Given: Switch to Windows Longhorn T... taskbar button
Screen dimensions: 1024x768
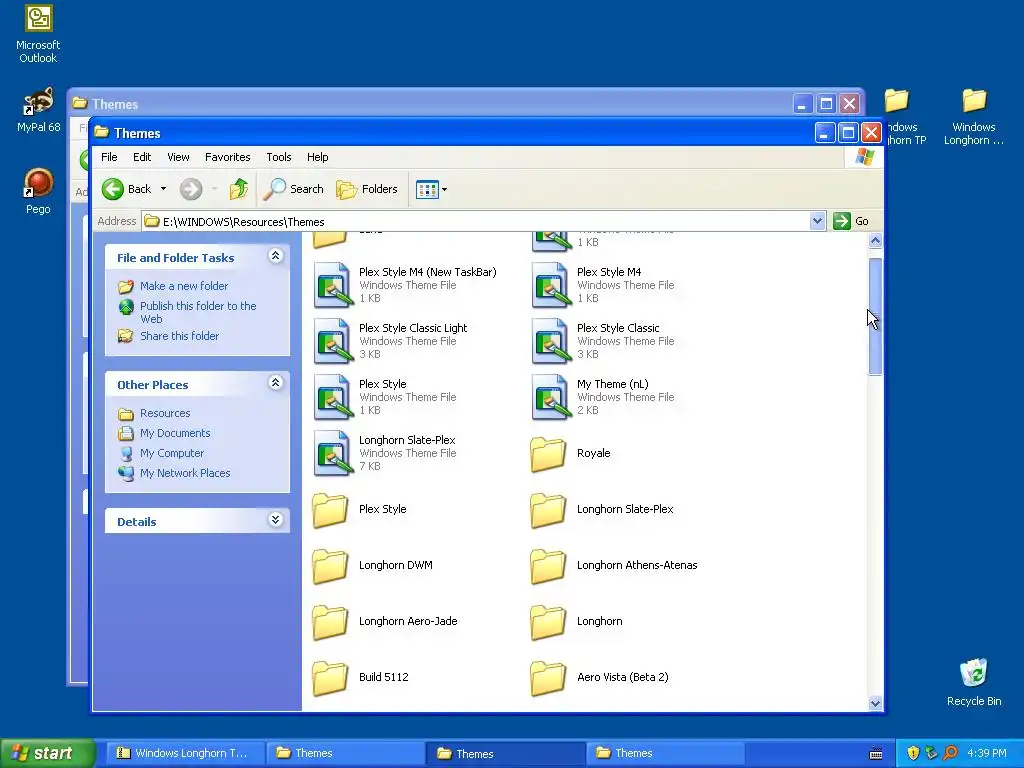Looking at the screenshot, I should [x=184, y=754].
